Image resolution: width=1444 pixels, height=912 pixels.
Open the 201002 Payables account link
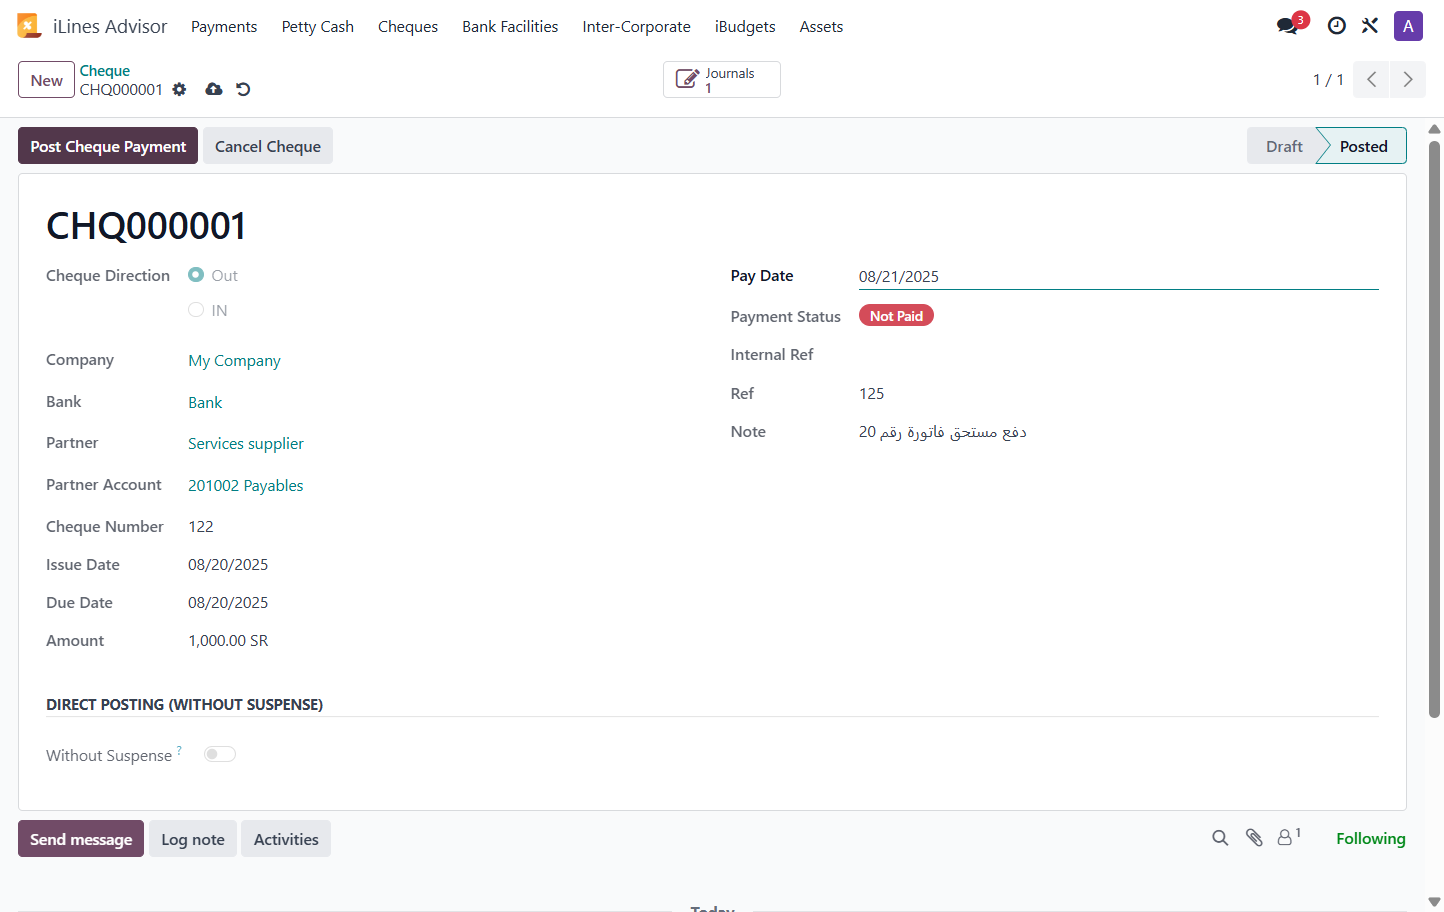pyautogui.click(x=246, y=486)
